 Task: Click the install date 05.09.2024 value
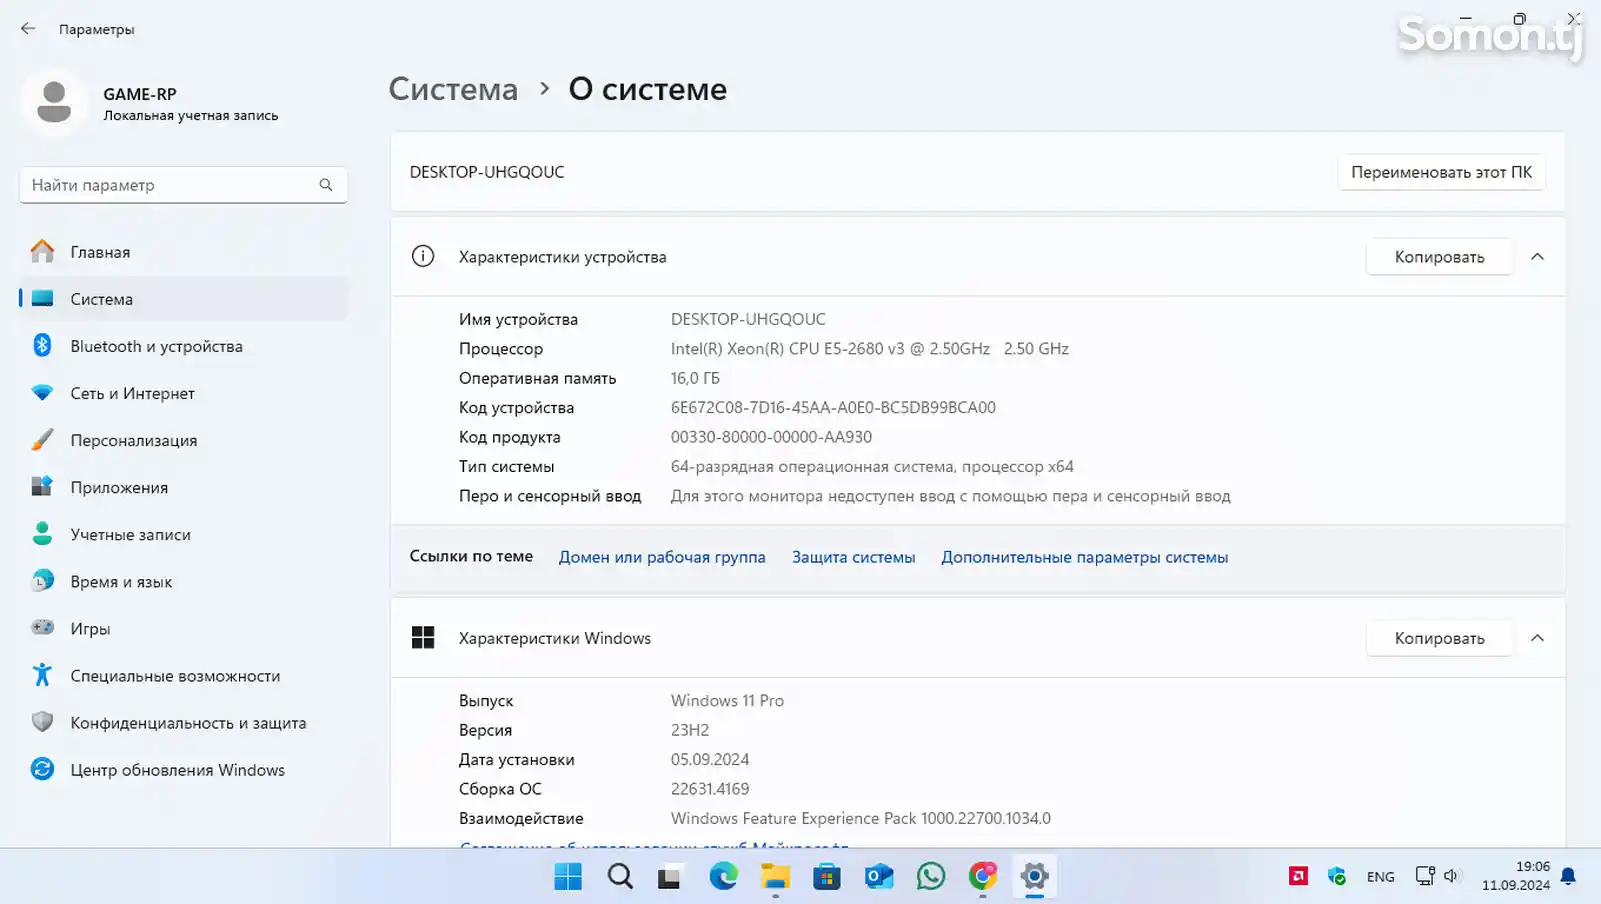[x=710, y=760]
